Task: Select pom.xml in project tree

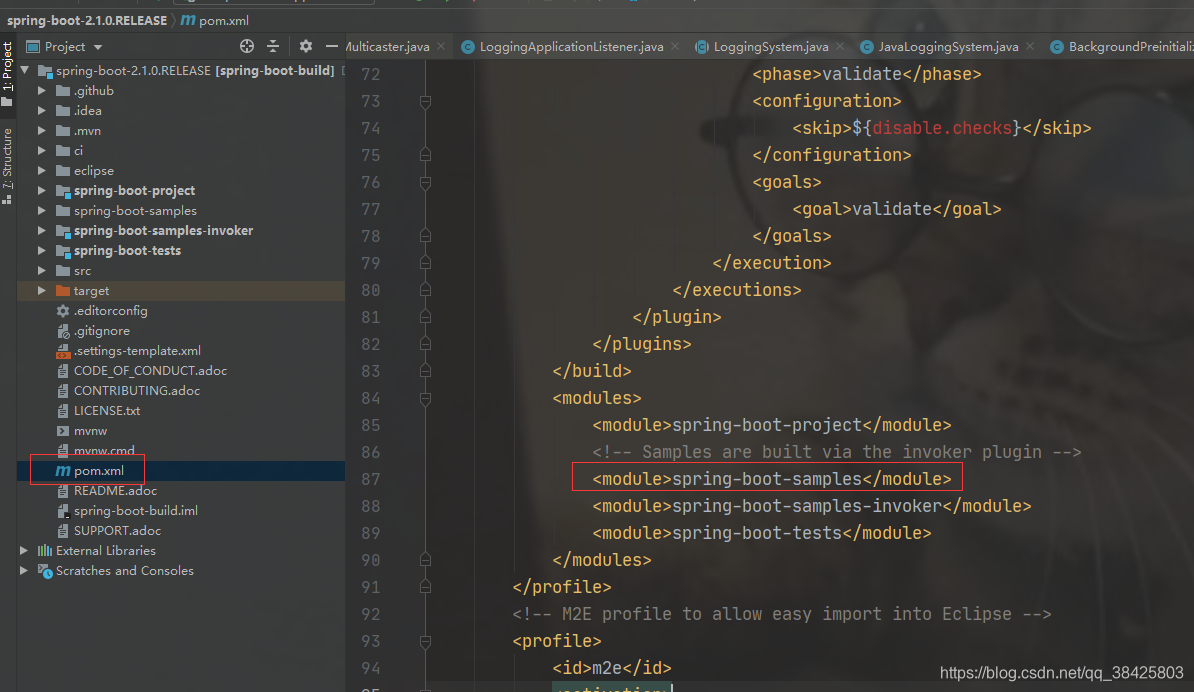Action: coord(99,470)
